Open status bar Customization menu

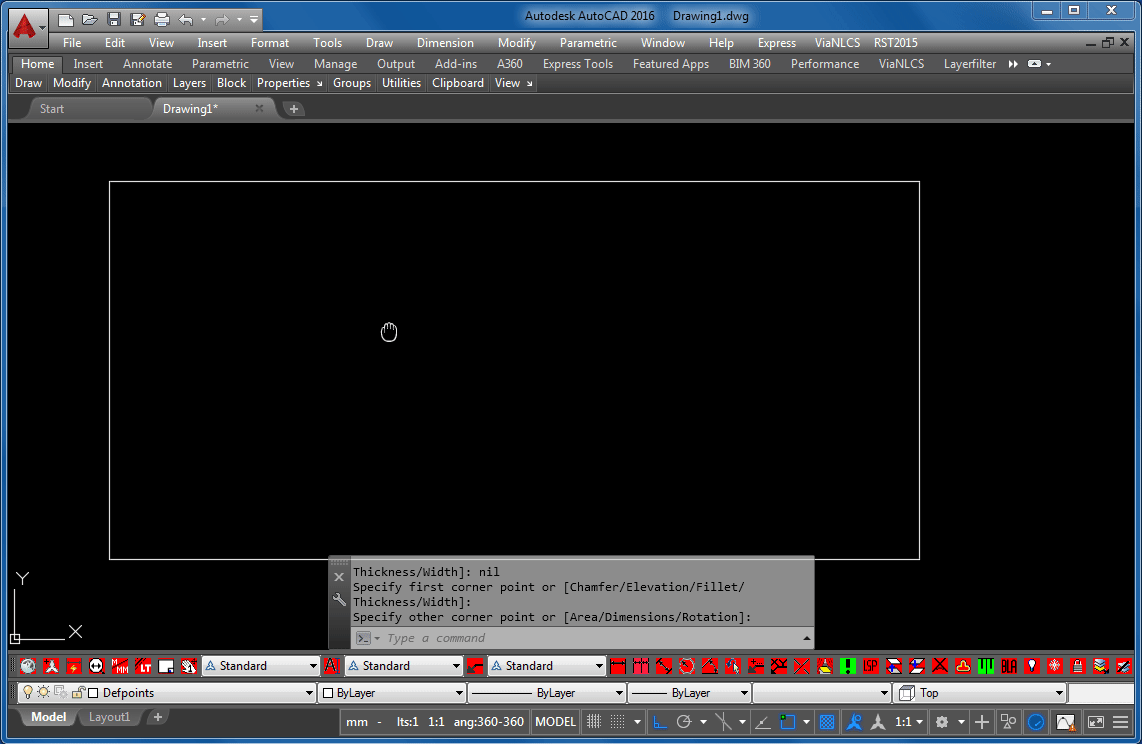[x=1121, y=722]
